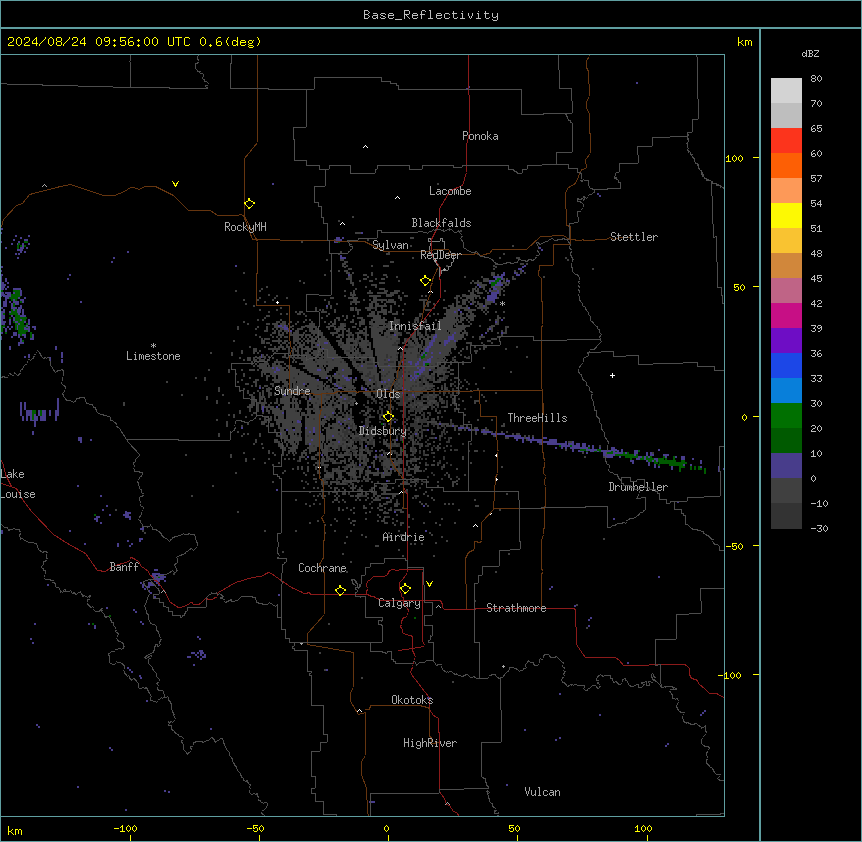Click the Ponoka city label
The width and height of the screenshot is (862, 842).
point(480,136)
